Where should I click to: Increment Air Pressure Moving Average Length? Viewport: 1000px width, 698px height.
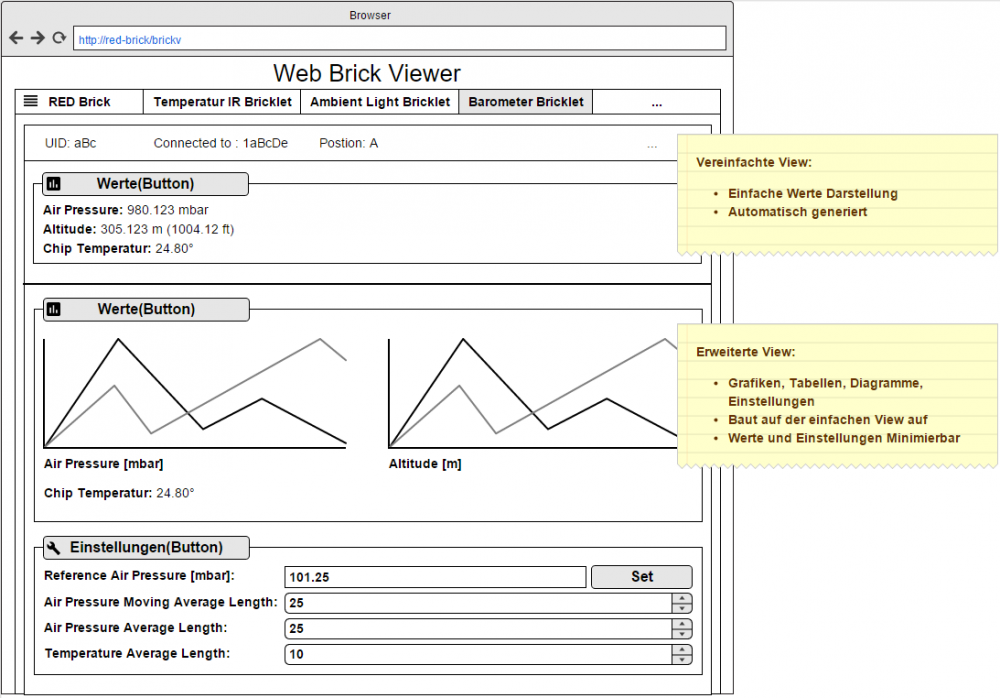[681, 598]
